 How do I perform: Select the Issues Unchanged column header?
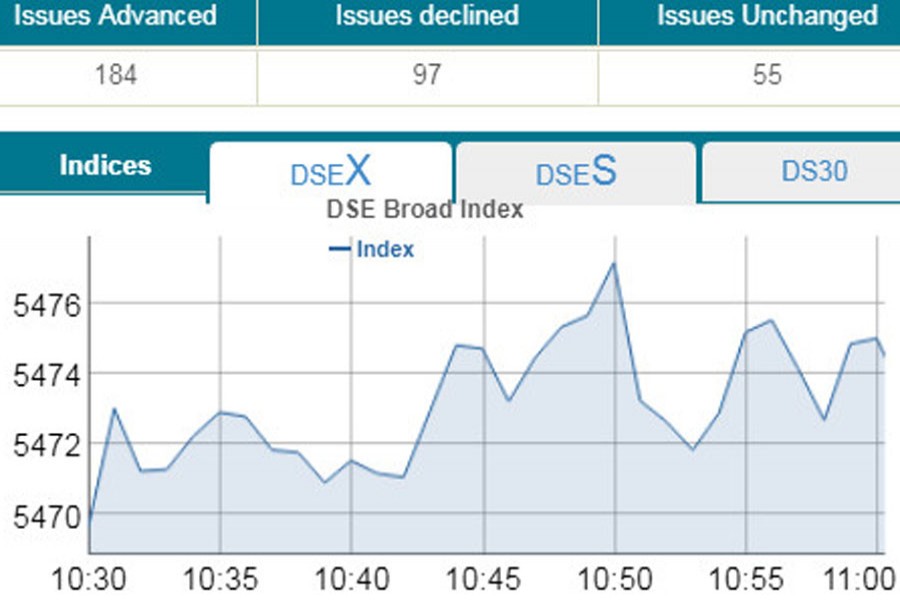pyautogui.click(x=767, y=16)
